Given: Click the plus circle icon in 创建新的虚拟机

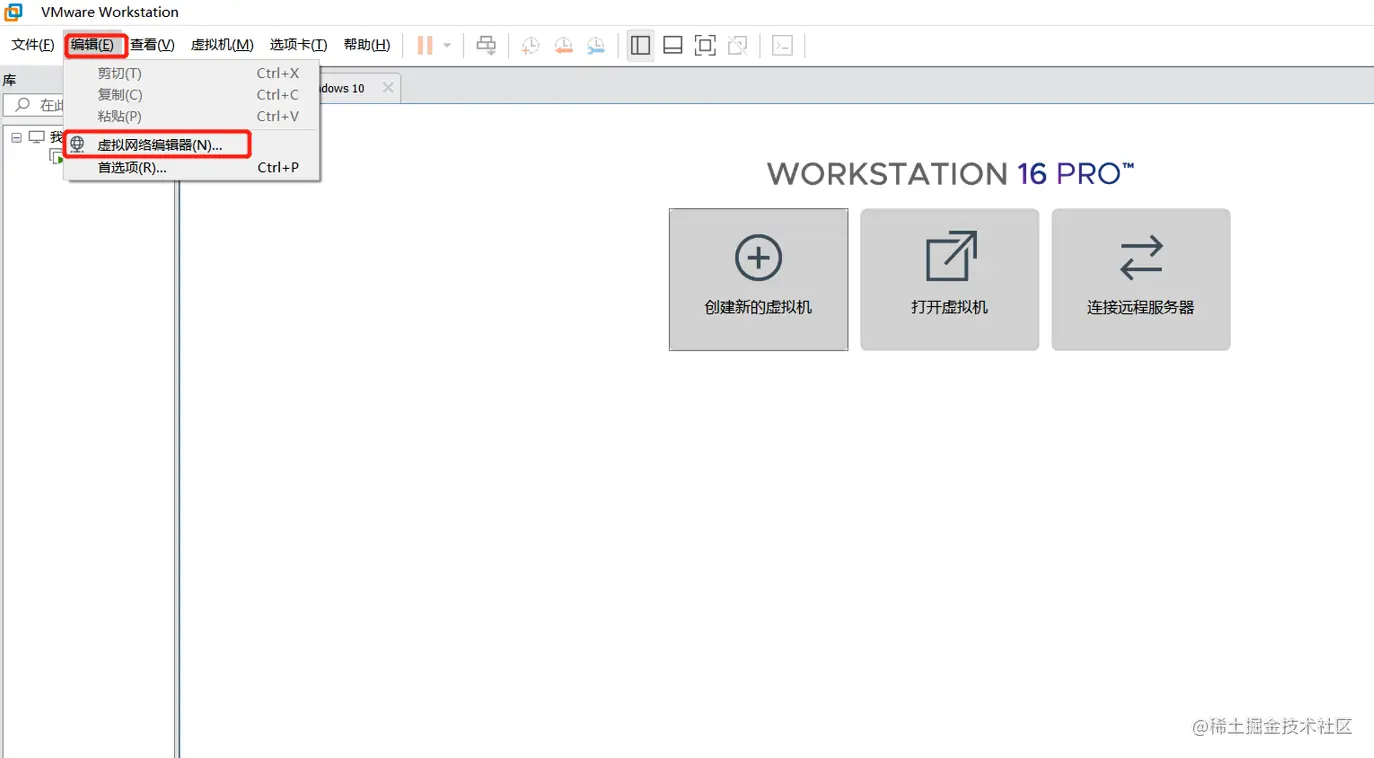Looking at the screenshot, I should click(x=758, y=258).
